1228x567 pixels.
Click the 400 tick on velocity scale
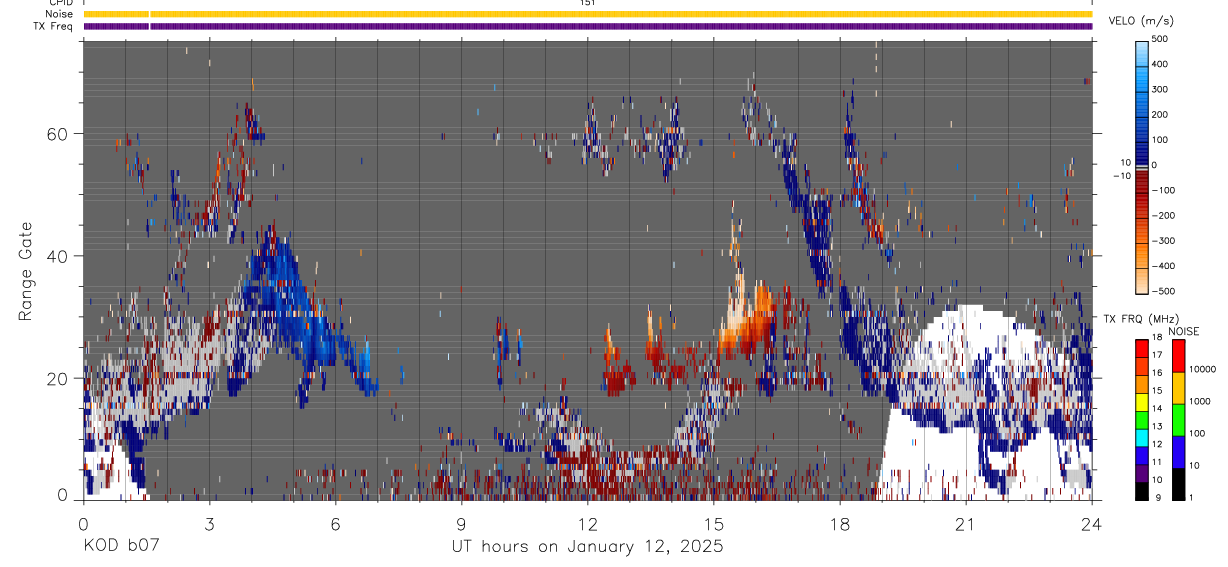coord(1162,64)
